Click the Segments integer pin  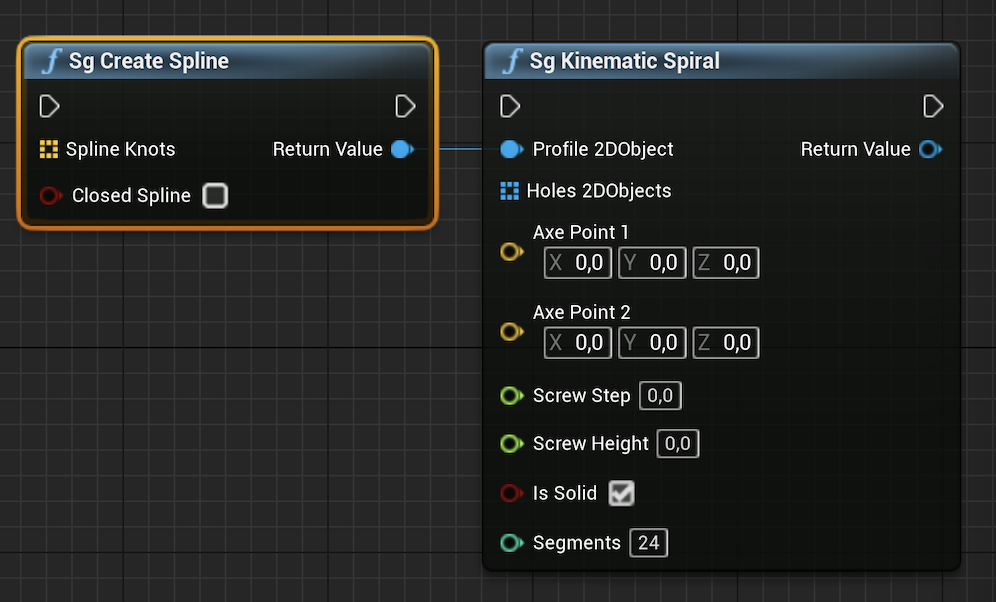pyautogui.click(x=512, y=543)
